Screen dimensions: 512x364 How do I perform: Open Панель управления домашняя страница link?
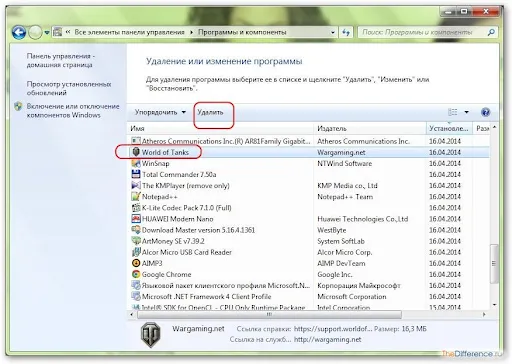[60, 60]
